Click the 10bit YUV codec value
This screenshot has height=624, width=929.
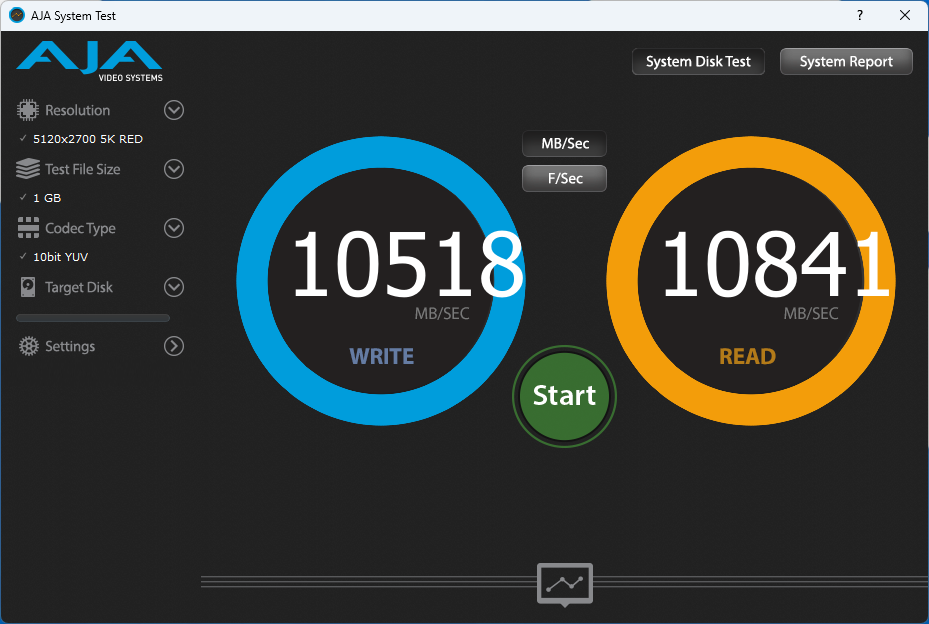point(60,257)
